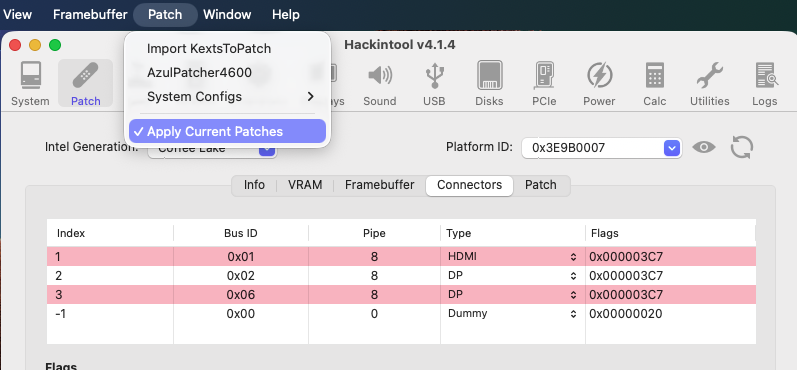Image resolution: width=797 pixels, height=370 pixels.
Task: Open the Power toolbar section
Action: [x=599, y=83]
